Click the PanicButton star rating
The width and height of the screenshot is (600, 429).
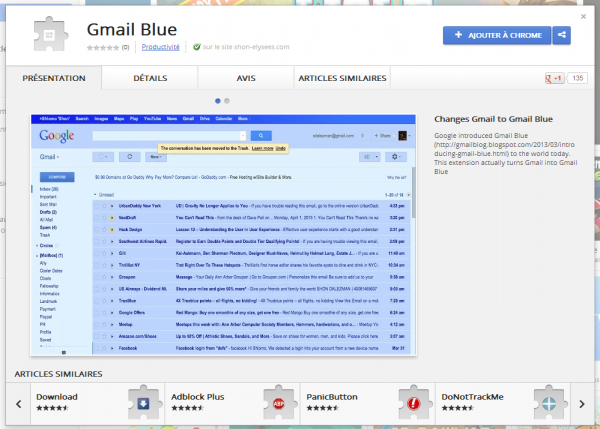tap(323, 408)
